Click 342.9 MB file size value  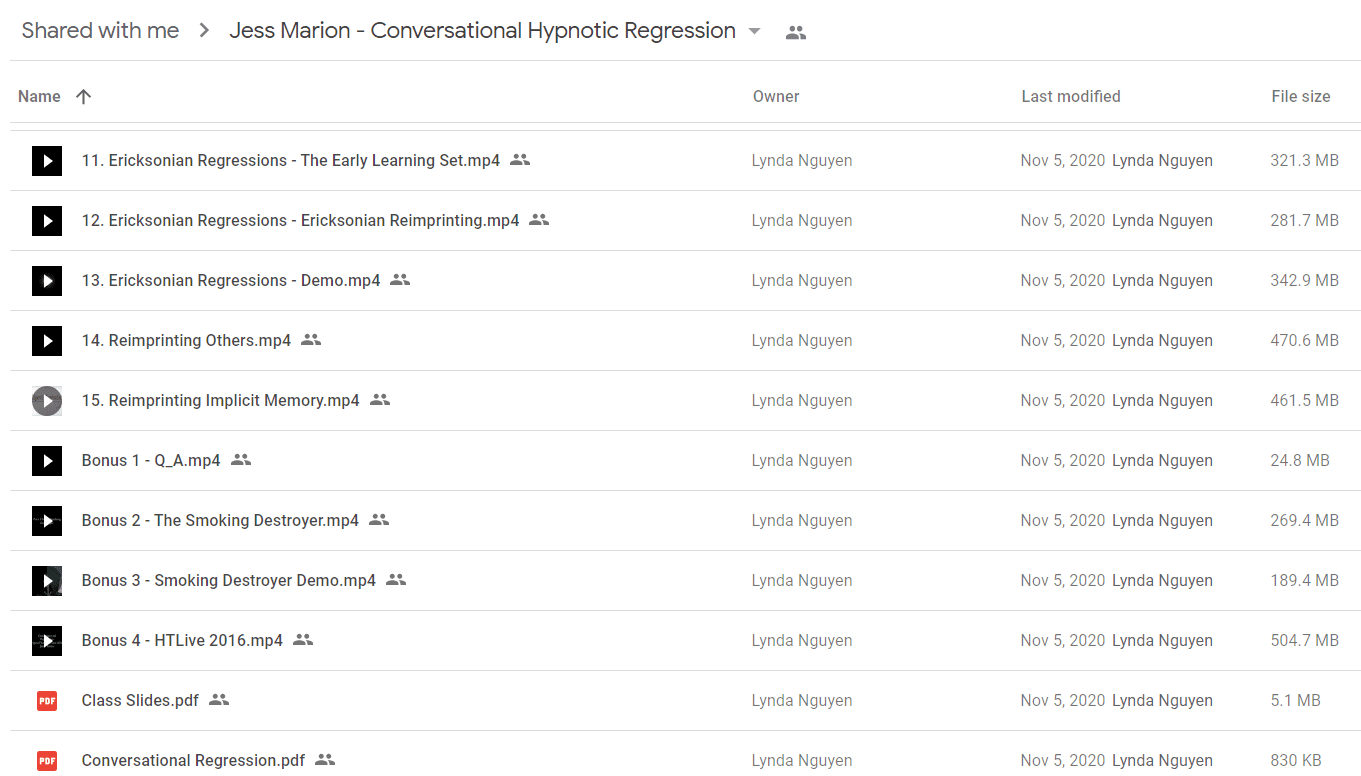point(1304,280)
